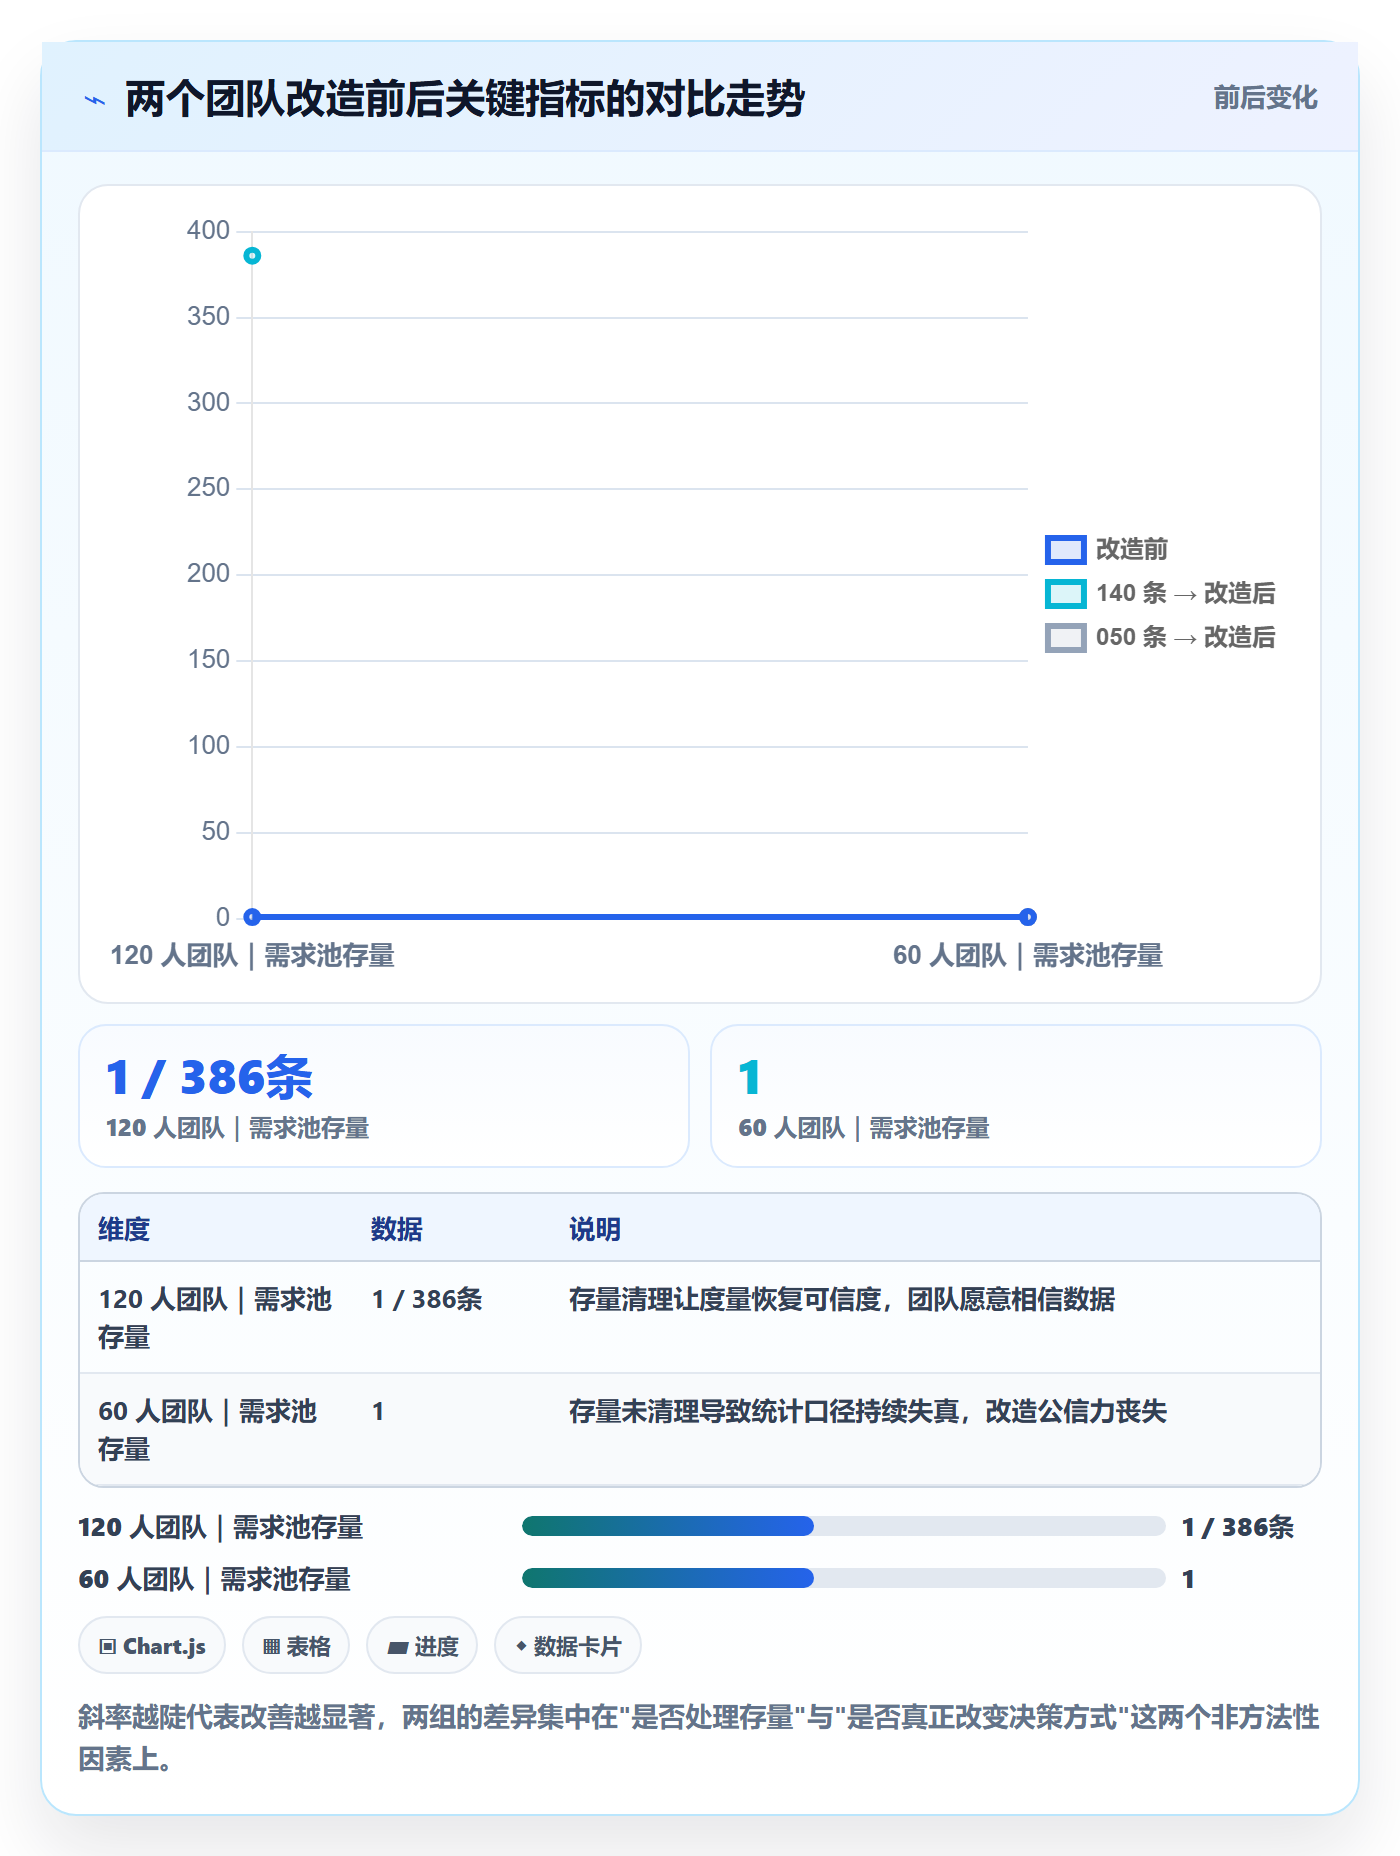Toggle the 140 条 → 改造后 legend swatch

[1065, 593]
